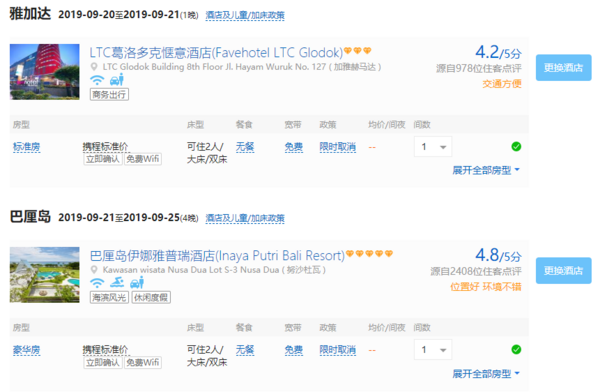Click the 海滨风光 tag on Inaya Putri
Viewport: 600px width, 392px height.
click(109, 297)
